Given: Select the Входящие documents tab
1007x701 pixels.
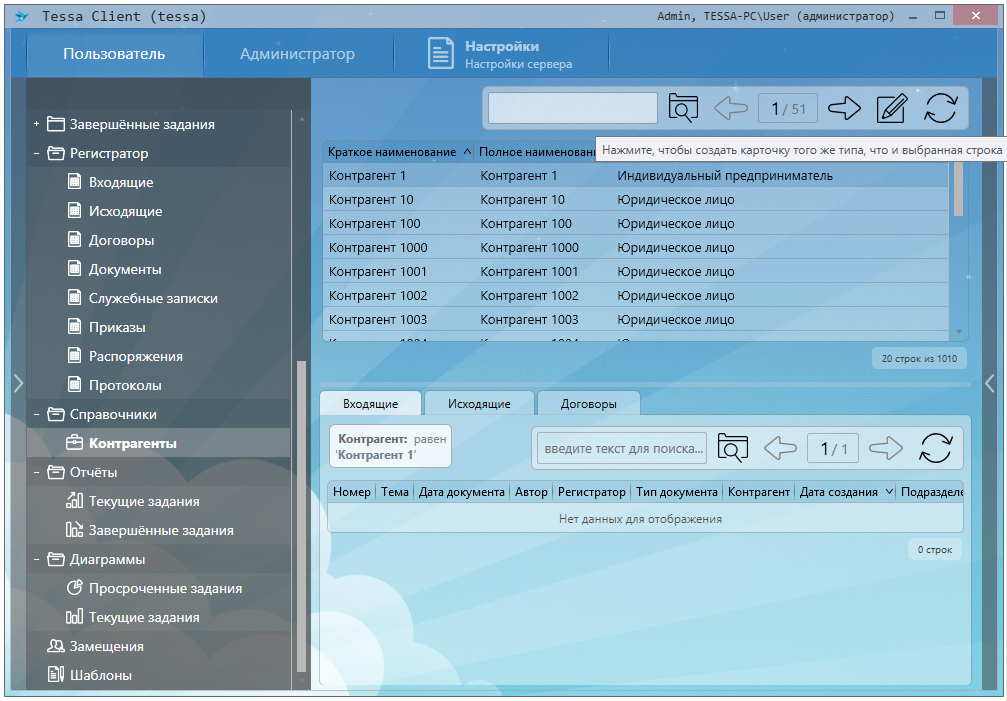Looking at the screenshot, I should pos(371,404).
